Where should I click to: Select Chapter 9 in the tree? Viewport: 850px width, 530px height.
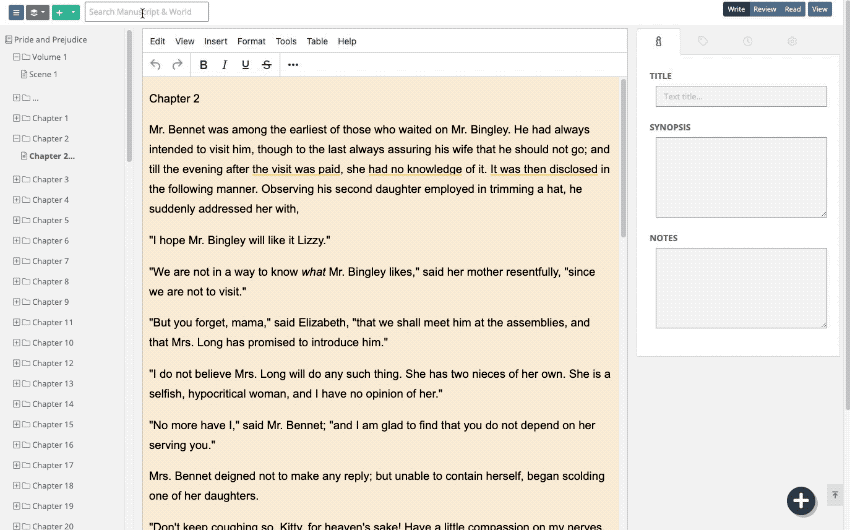click(x=50, y=302)
